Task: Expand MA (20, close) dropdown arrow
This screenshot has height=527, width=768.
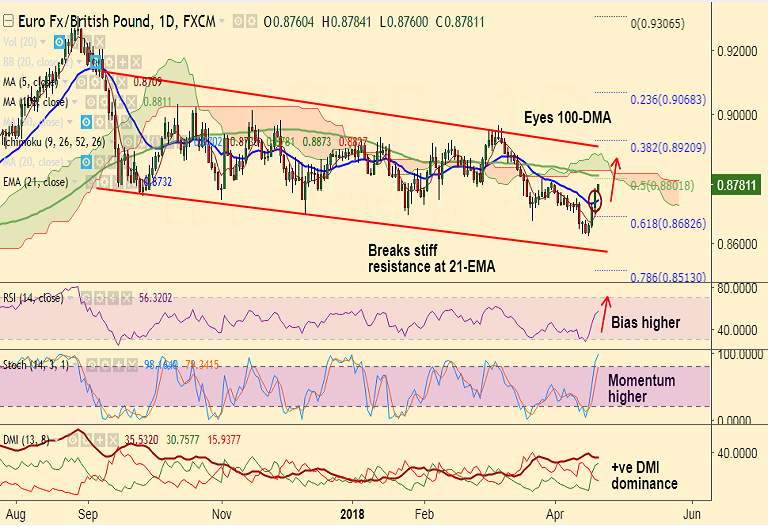Action: (x=70, y=162)
